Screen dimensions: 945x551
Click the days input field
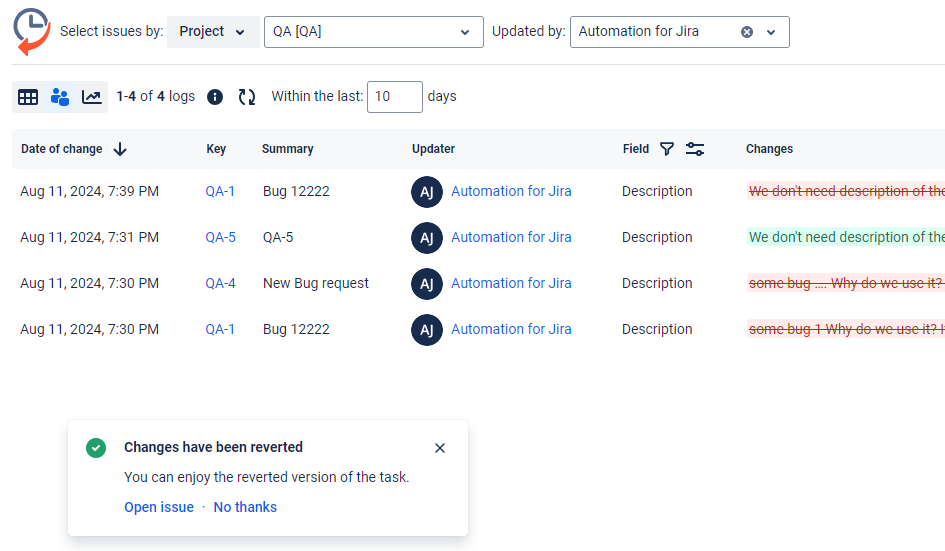(394, 97)
